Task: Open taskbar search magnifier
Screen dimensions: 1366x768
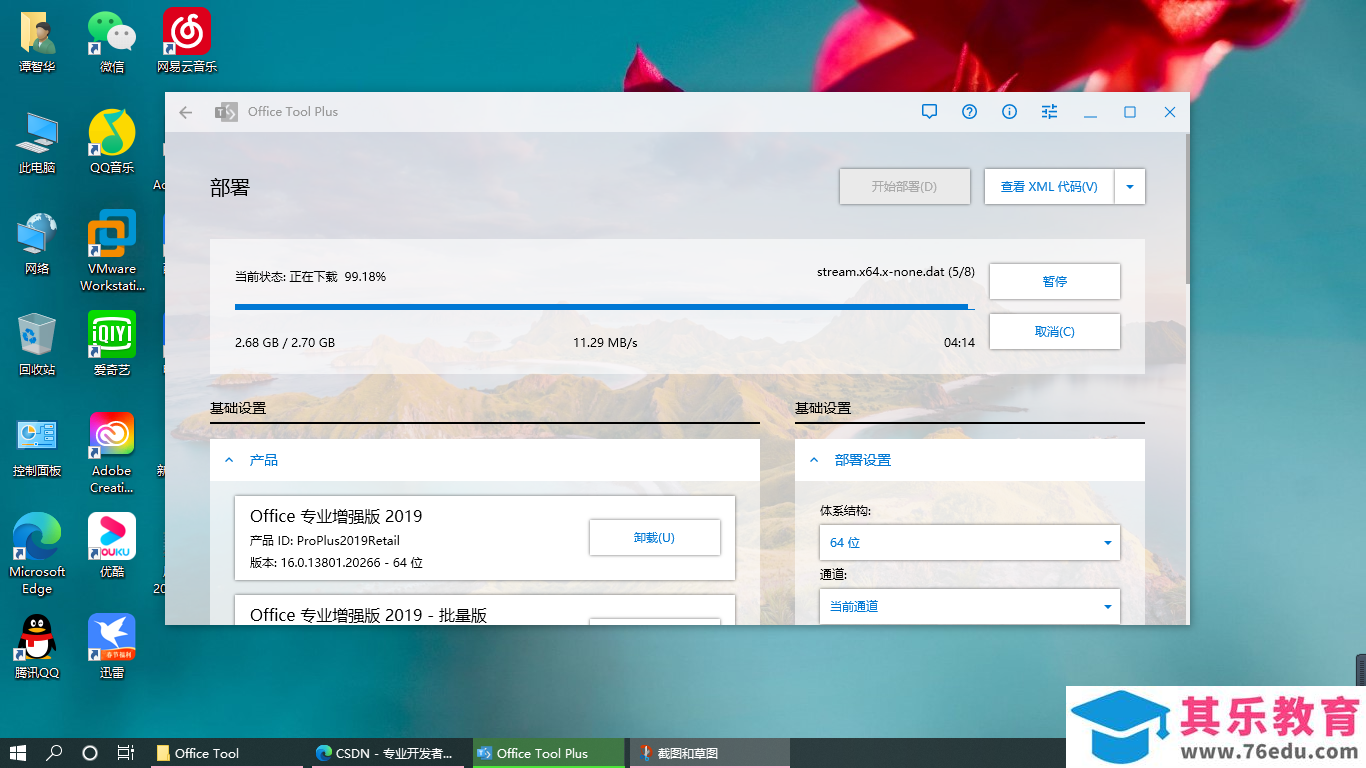Action: (55, 753)
